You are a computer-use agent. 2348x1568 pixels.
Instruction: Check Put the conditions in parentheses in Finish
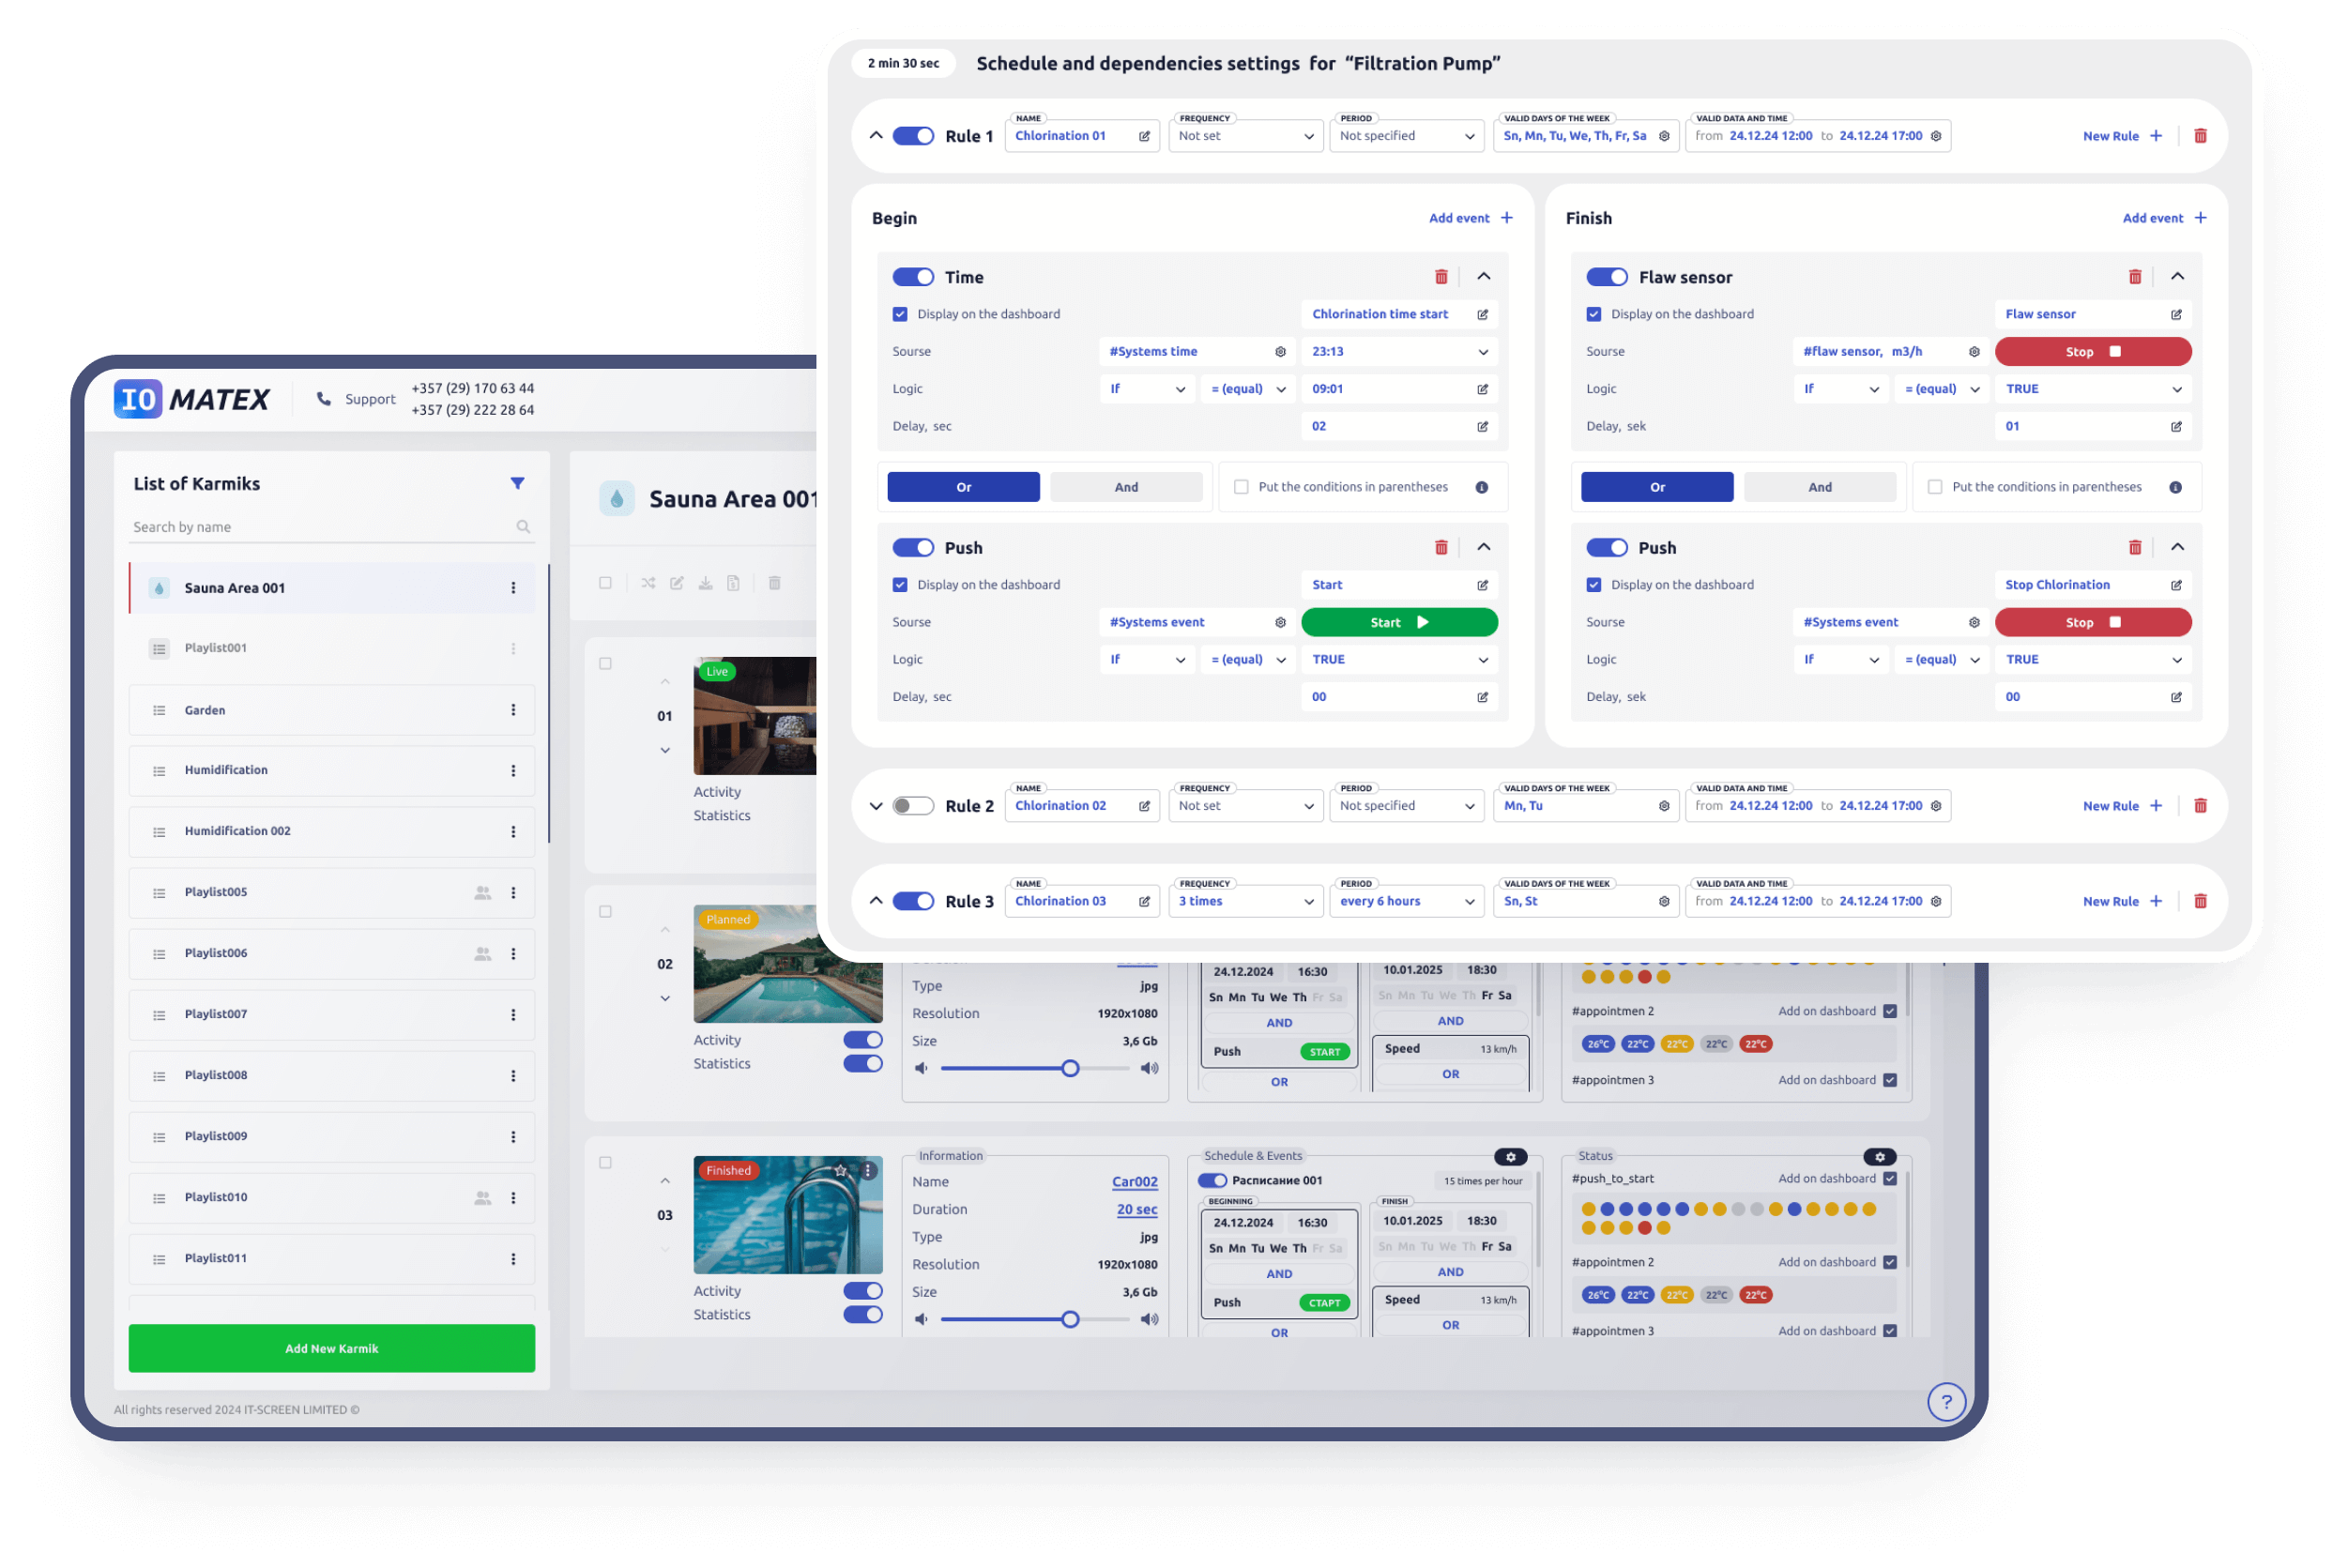[x=1935, y=487]
